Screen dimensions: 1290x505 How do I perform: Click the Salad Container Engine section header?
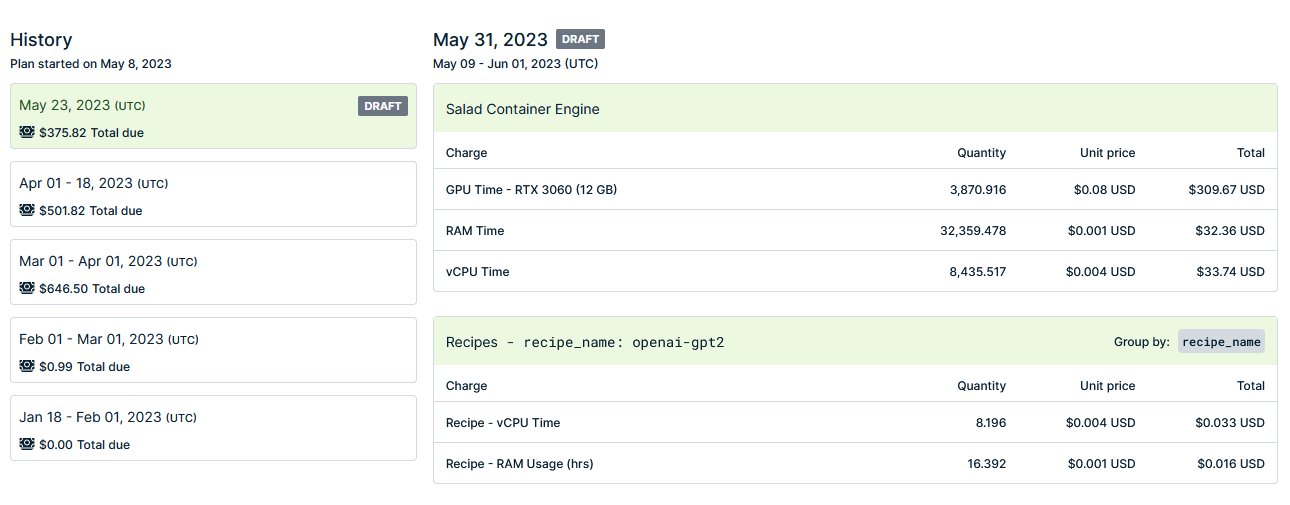click(x=855, y=108)
